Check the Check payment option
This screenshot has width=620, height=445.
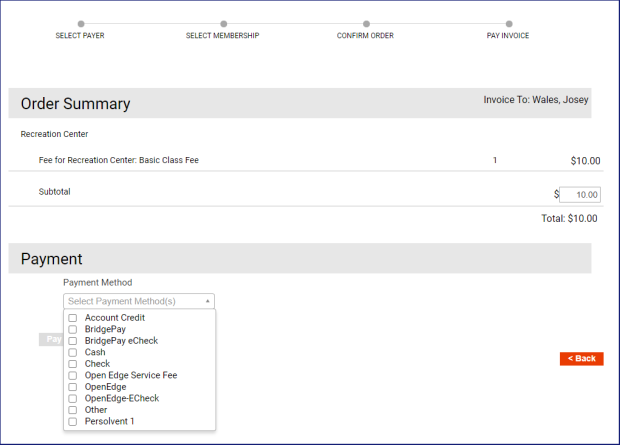[x=73, y=364]
